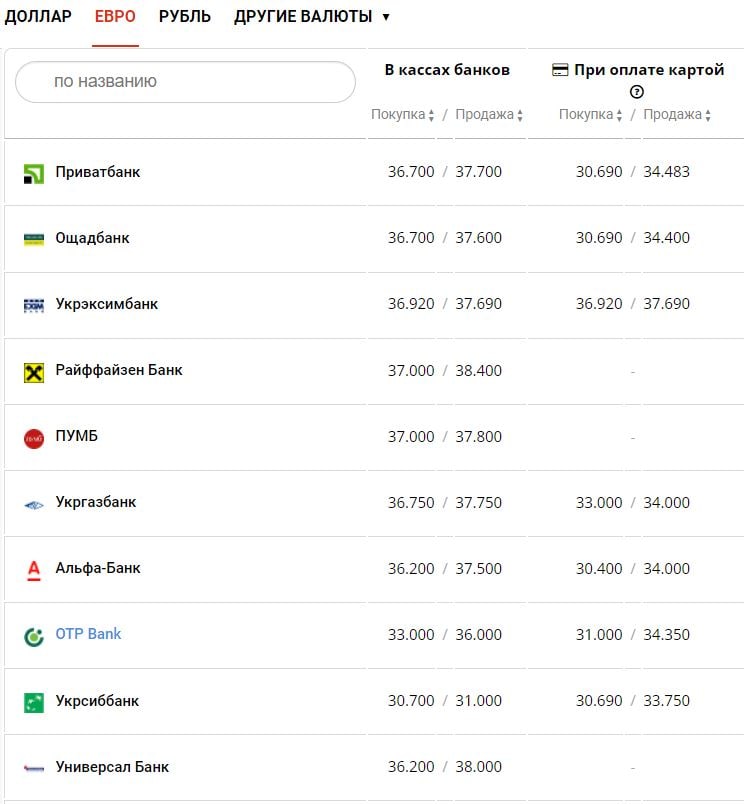Sort bank cash desks by Продажа

(489, 115)
